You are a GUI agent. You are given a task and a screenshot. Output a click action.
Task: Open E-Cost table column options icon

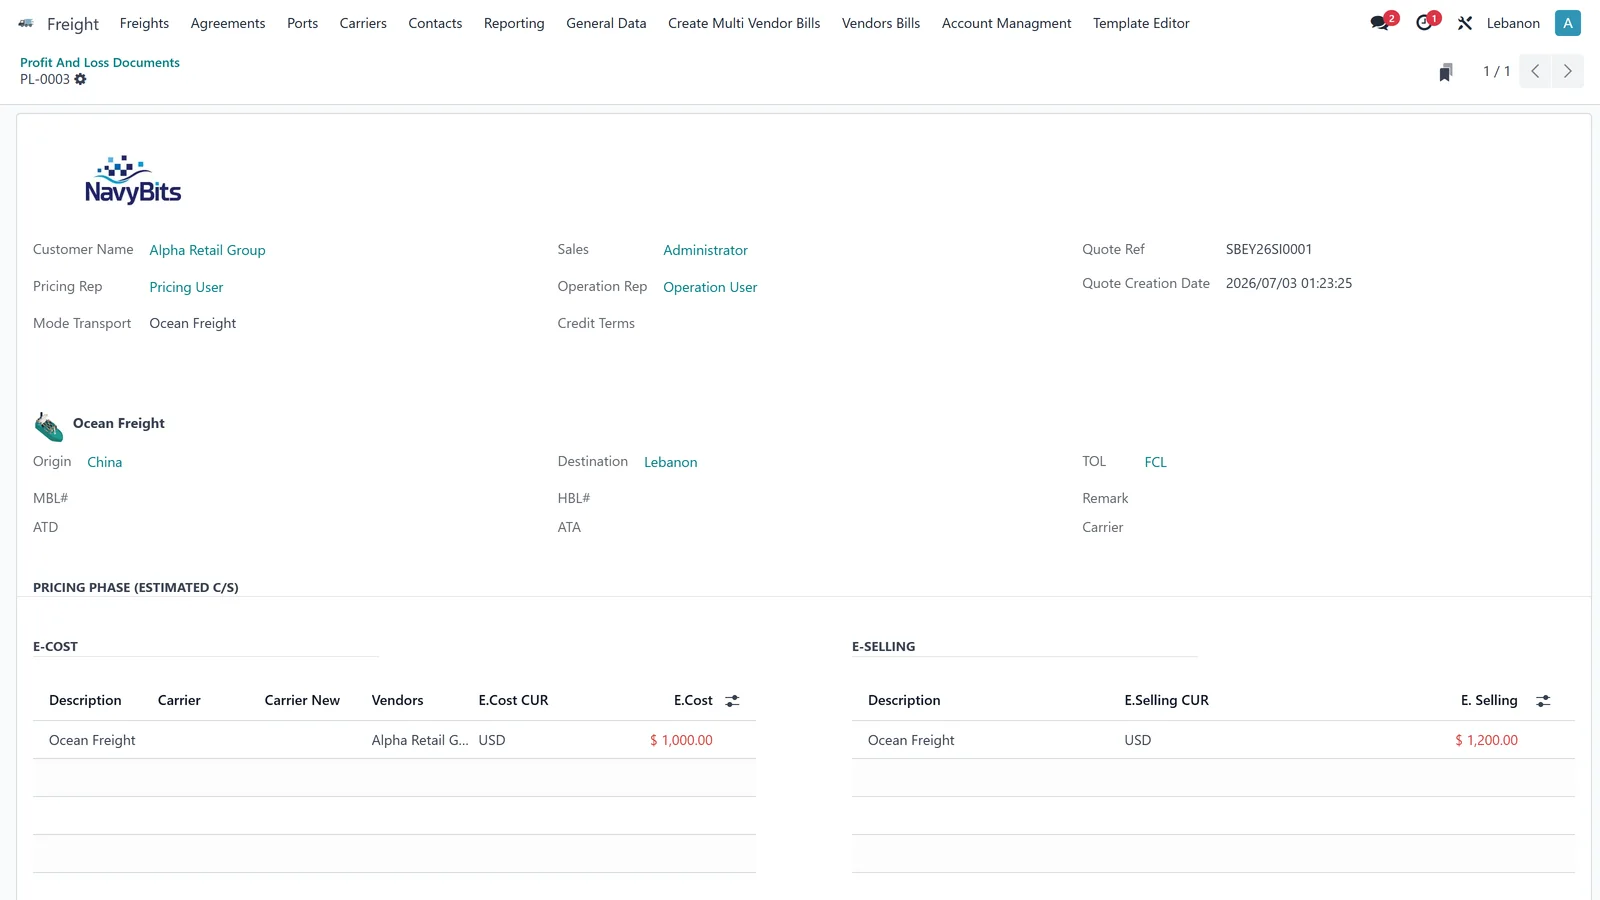(732, 701)
